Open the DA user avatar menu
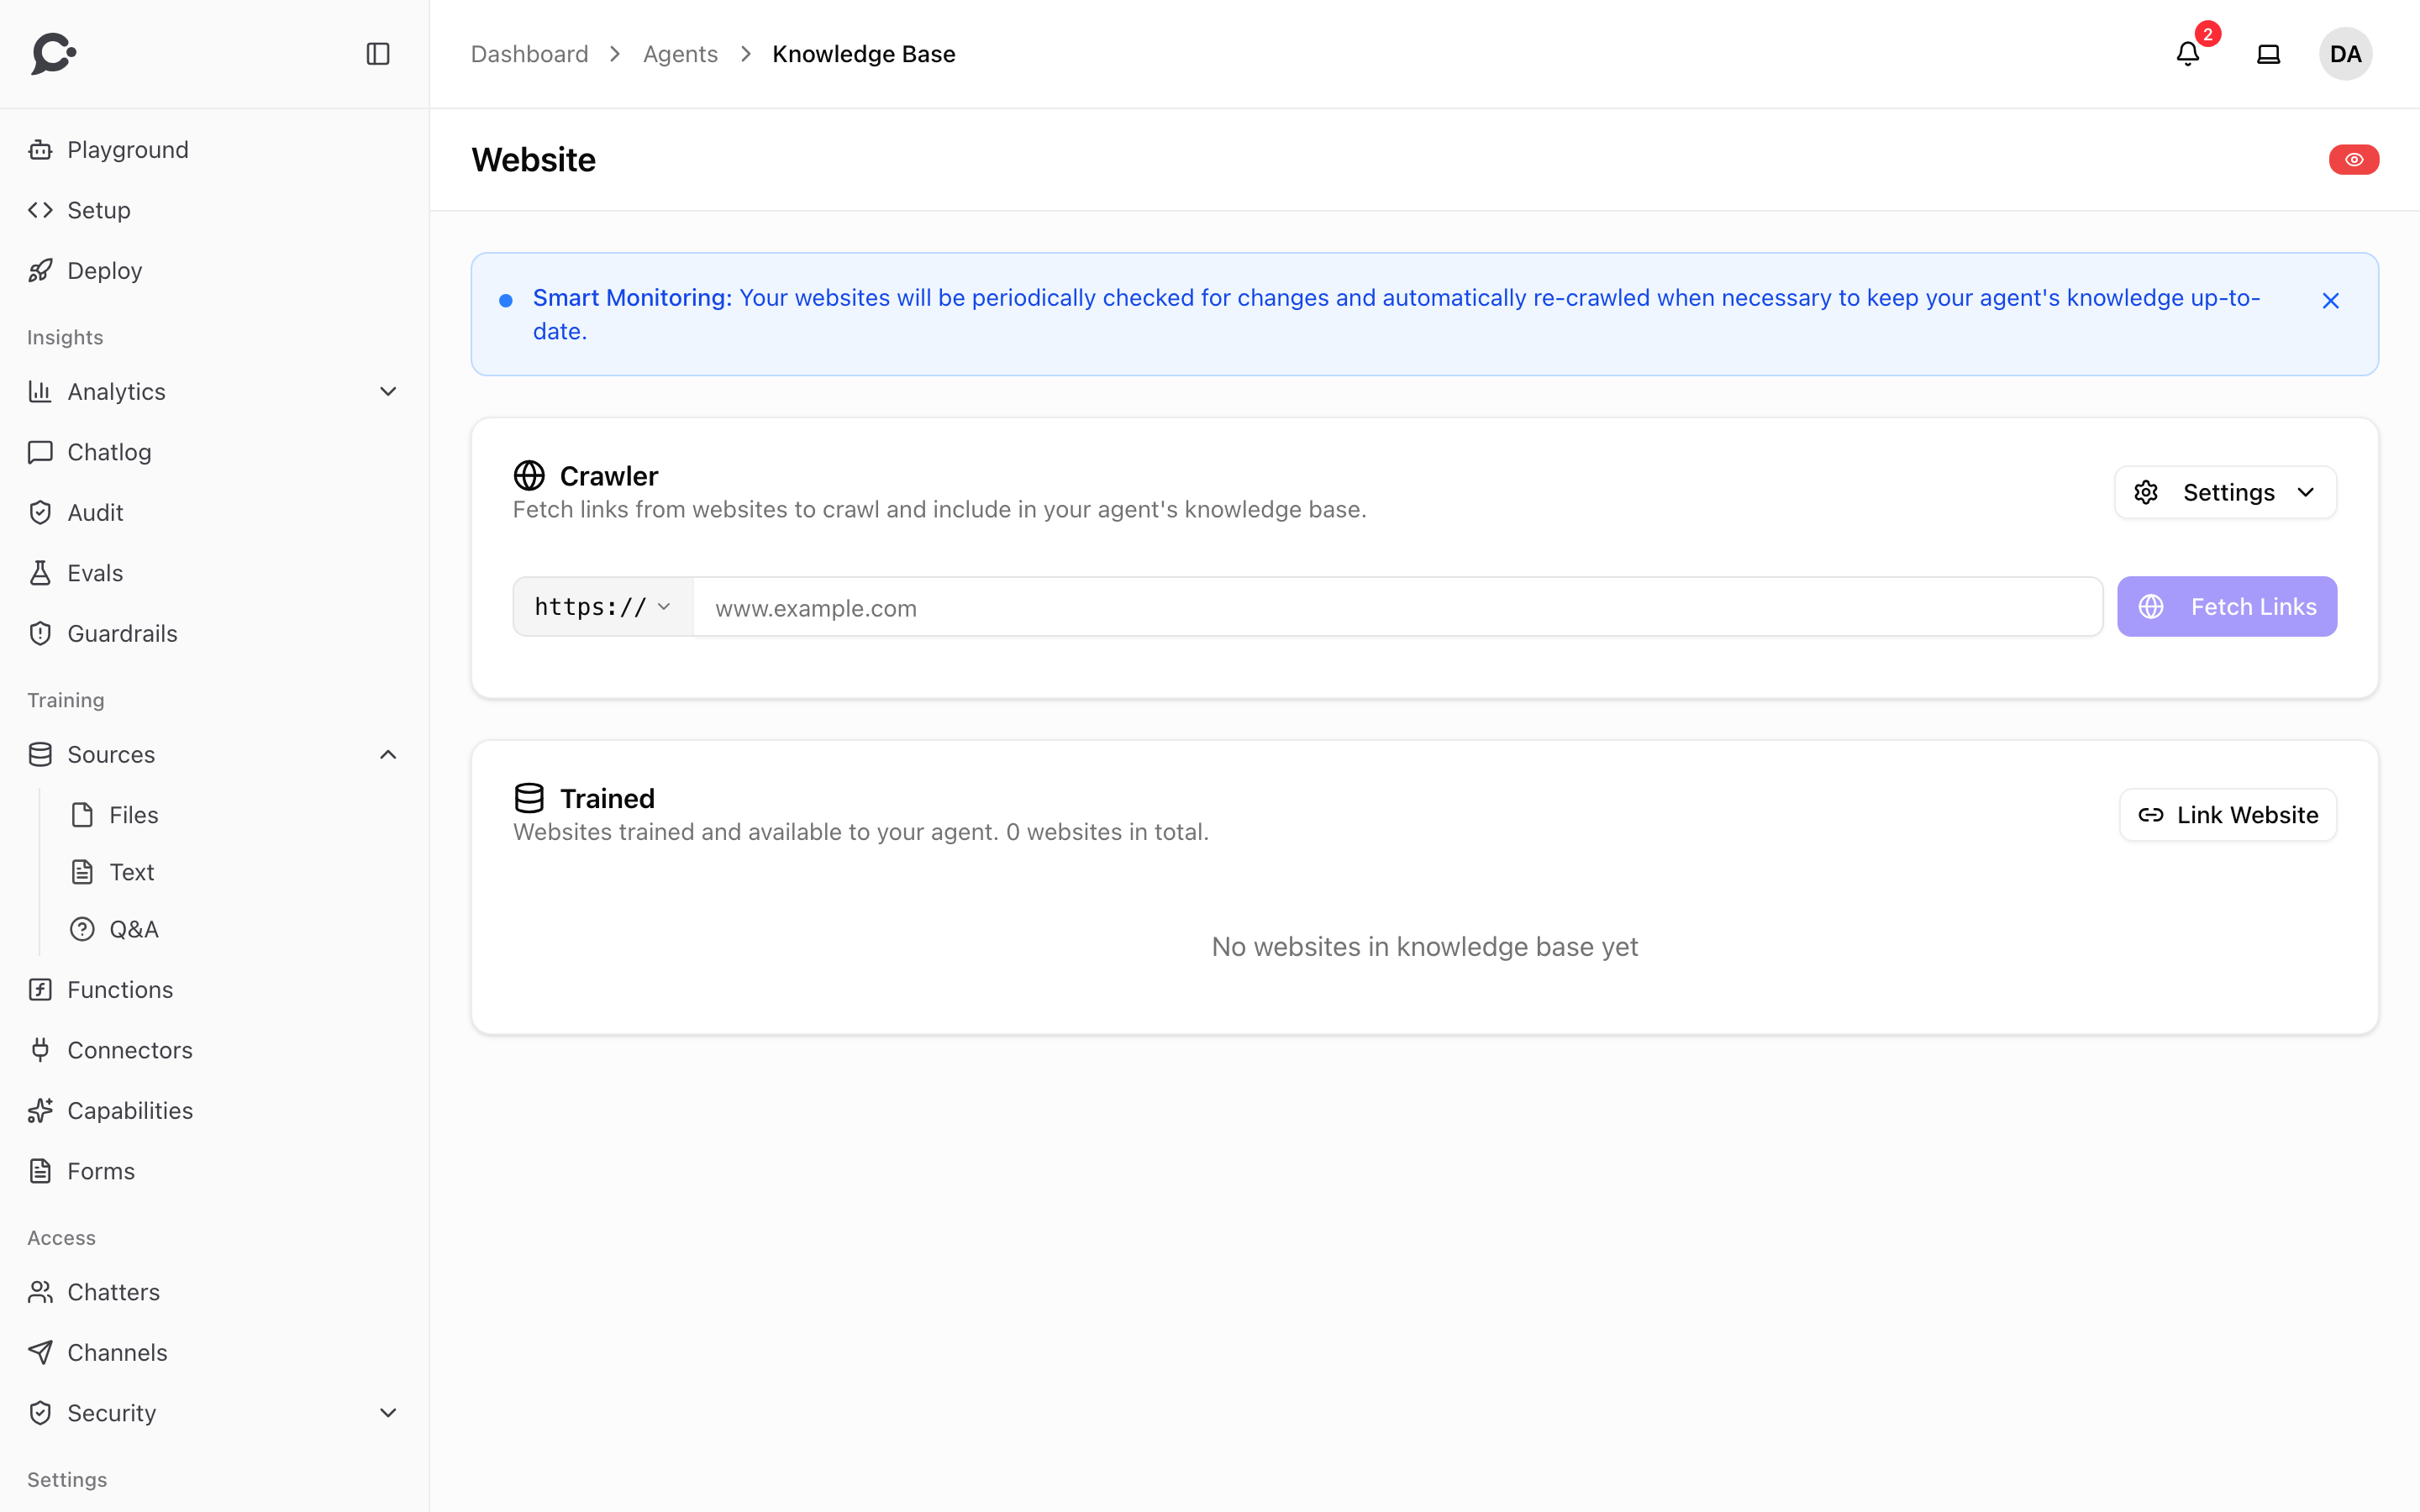 pyautogui.click(x=2345, y=54)
